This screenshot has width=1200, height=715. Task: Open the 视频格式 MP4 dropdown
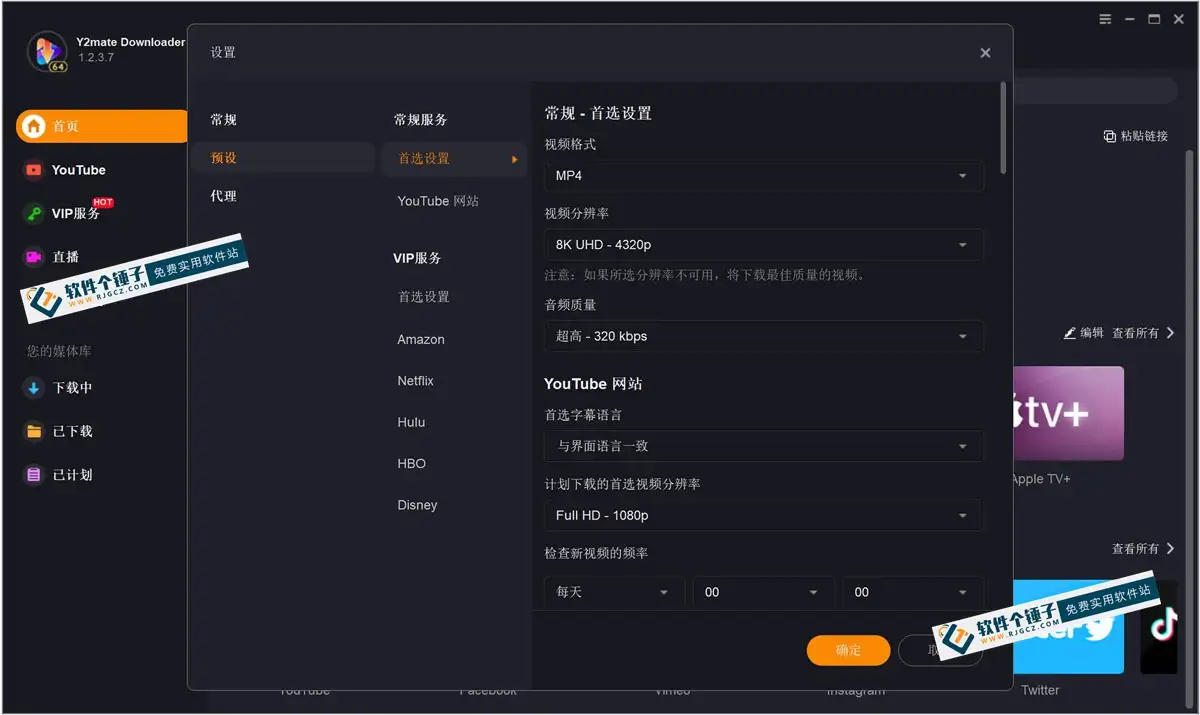pos(764,176)
